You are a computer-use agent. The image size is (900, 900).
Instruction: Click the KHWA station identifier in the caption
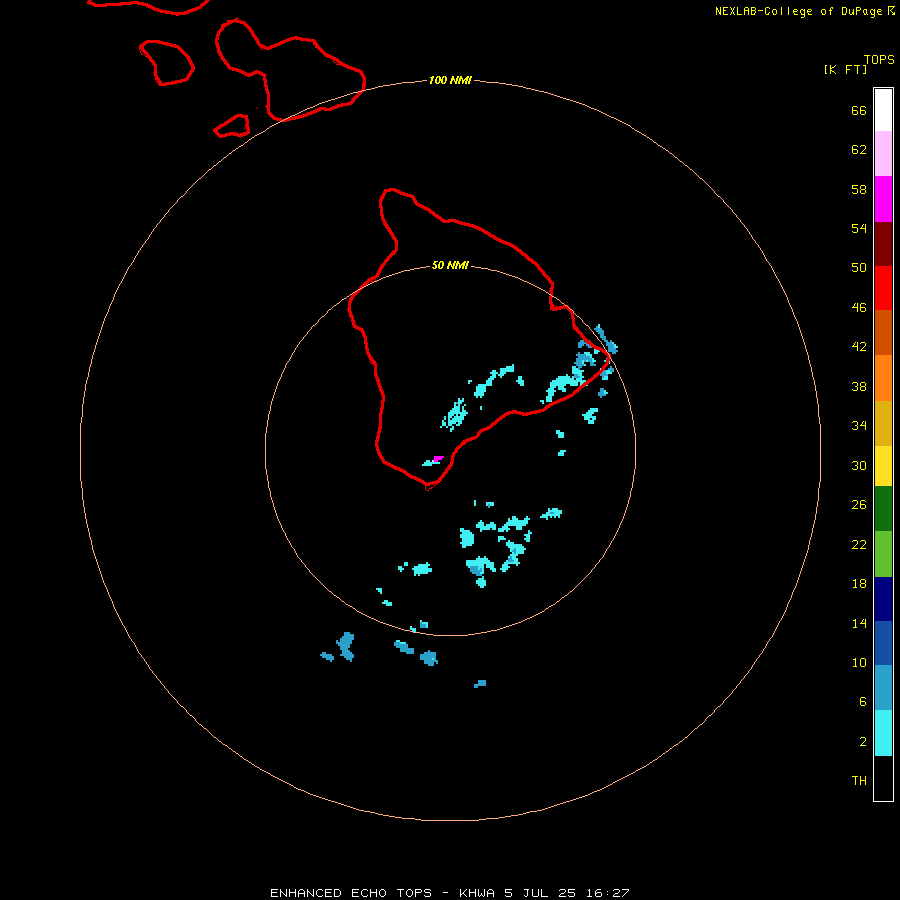pos(476,893)
